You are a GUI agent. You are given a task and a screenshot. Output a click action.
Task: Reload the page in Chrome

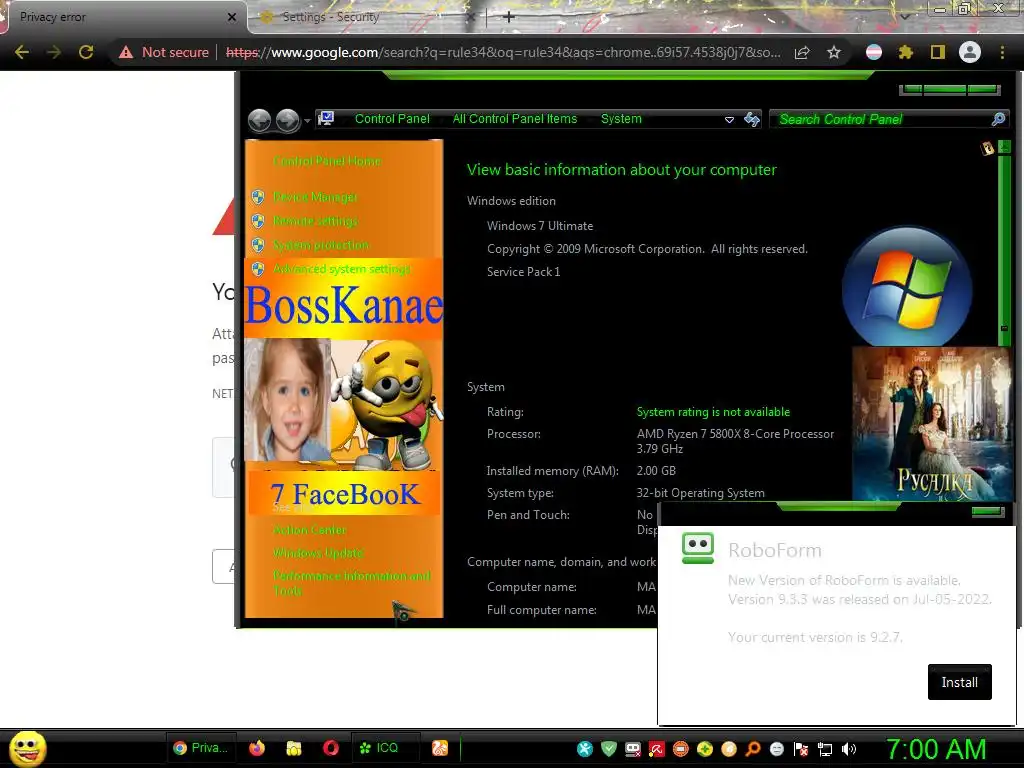point(86,52)
